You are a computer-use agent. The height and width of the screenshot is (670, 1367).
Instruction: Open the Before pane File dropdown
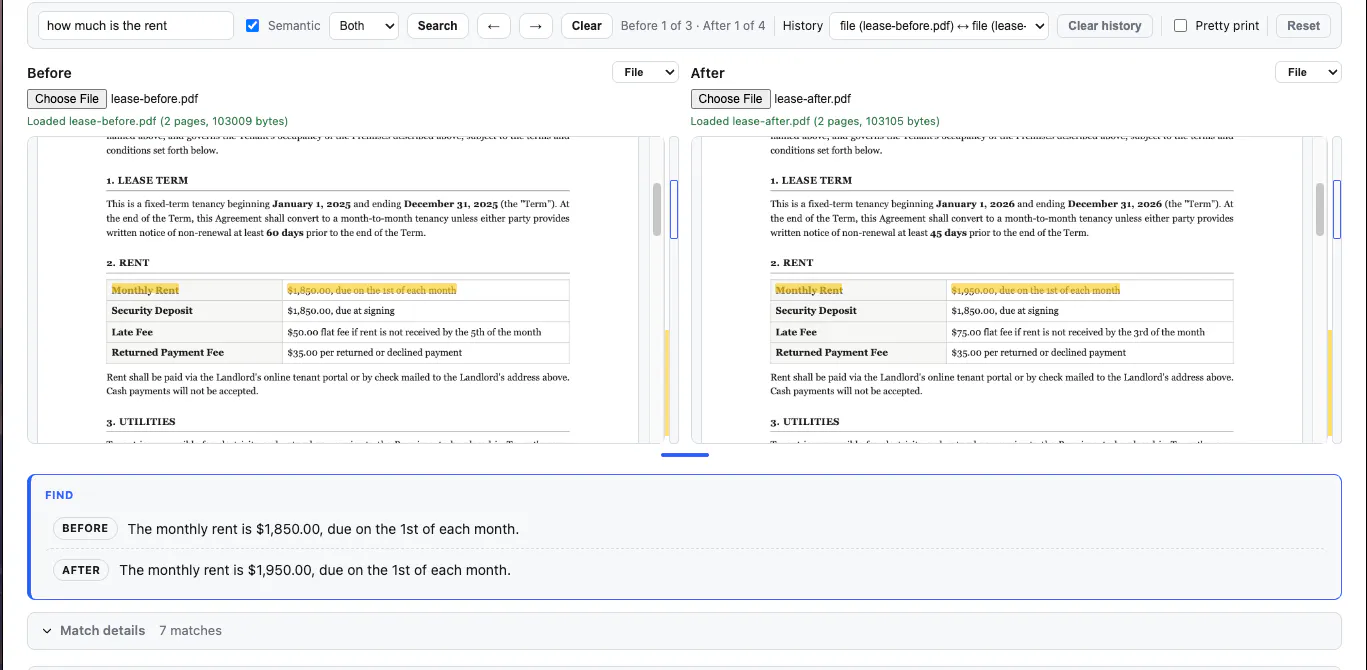click(645, 72)
